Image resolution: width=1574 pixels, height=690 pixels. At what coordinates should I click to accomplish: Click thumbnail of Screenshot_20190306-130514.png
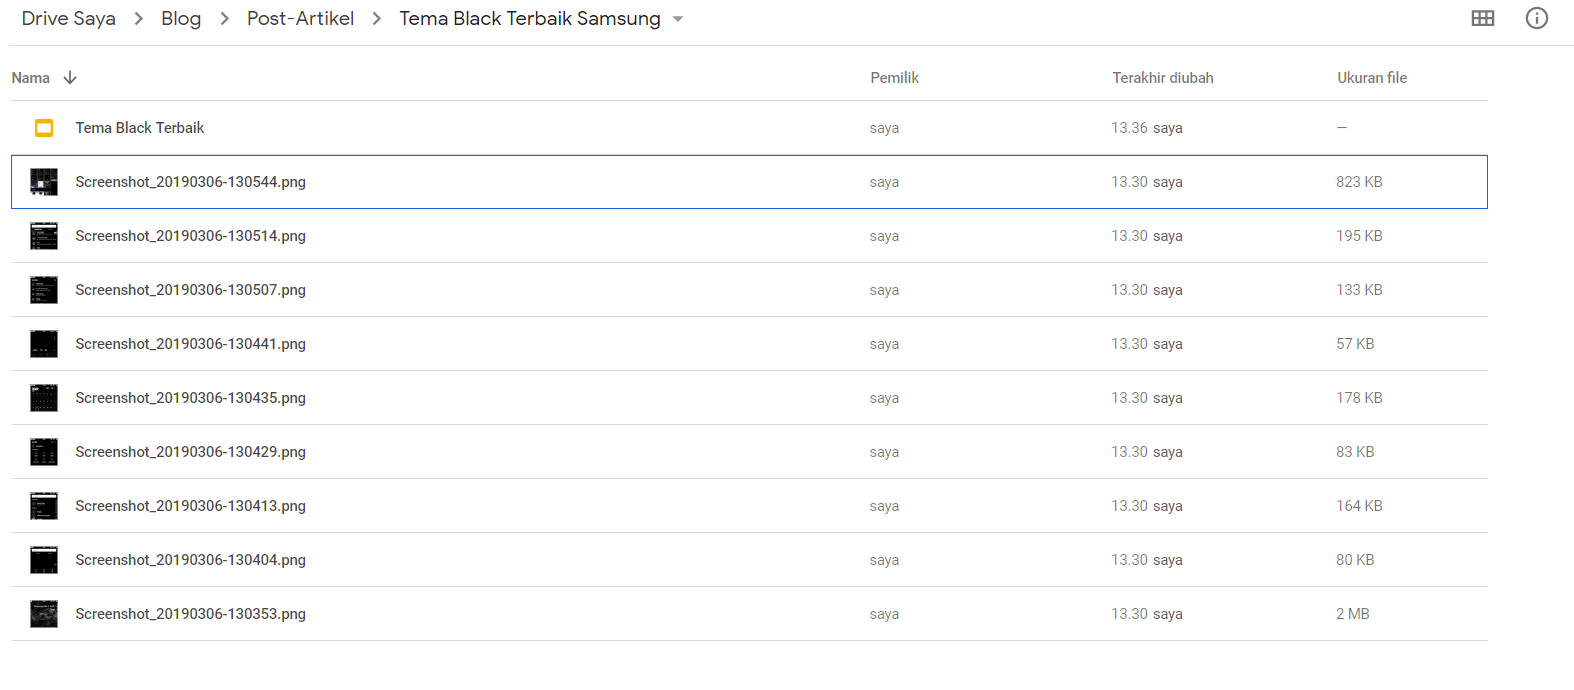click(44, 236)
